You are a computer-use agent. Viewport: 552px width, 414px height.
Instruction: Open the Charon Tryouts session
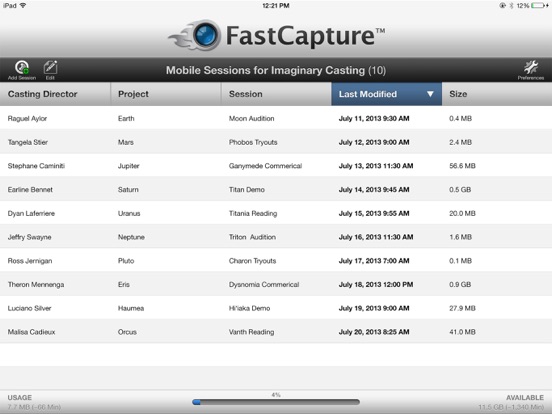[252, 261]
